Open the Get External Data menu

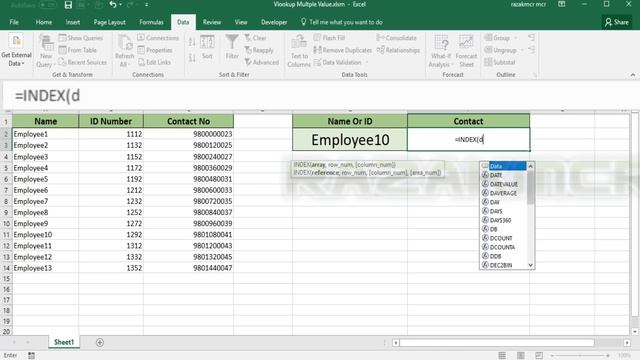tap(16, 51)
